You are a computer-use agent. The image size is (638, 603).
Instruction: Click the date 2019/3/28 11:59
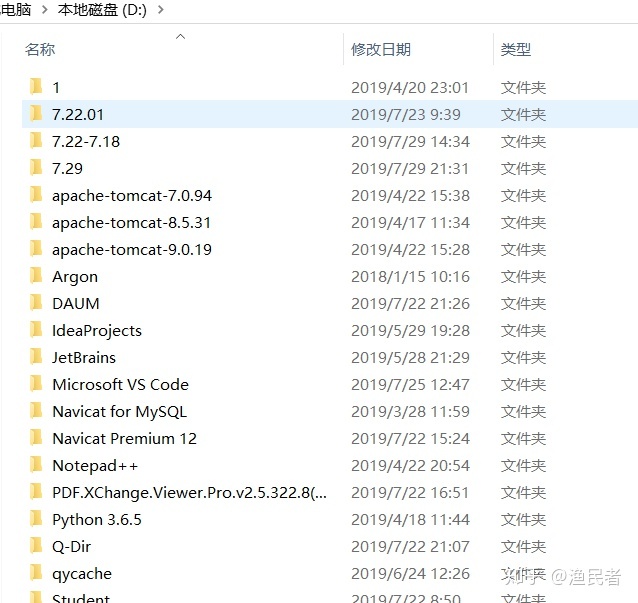coord(411,411)
